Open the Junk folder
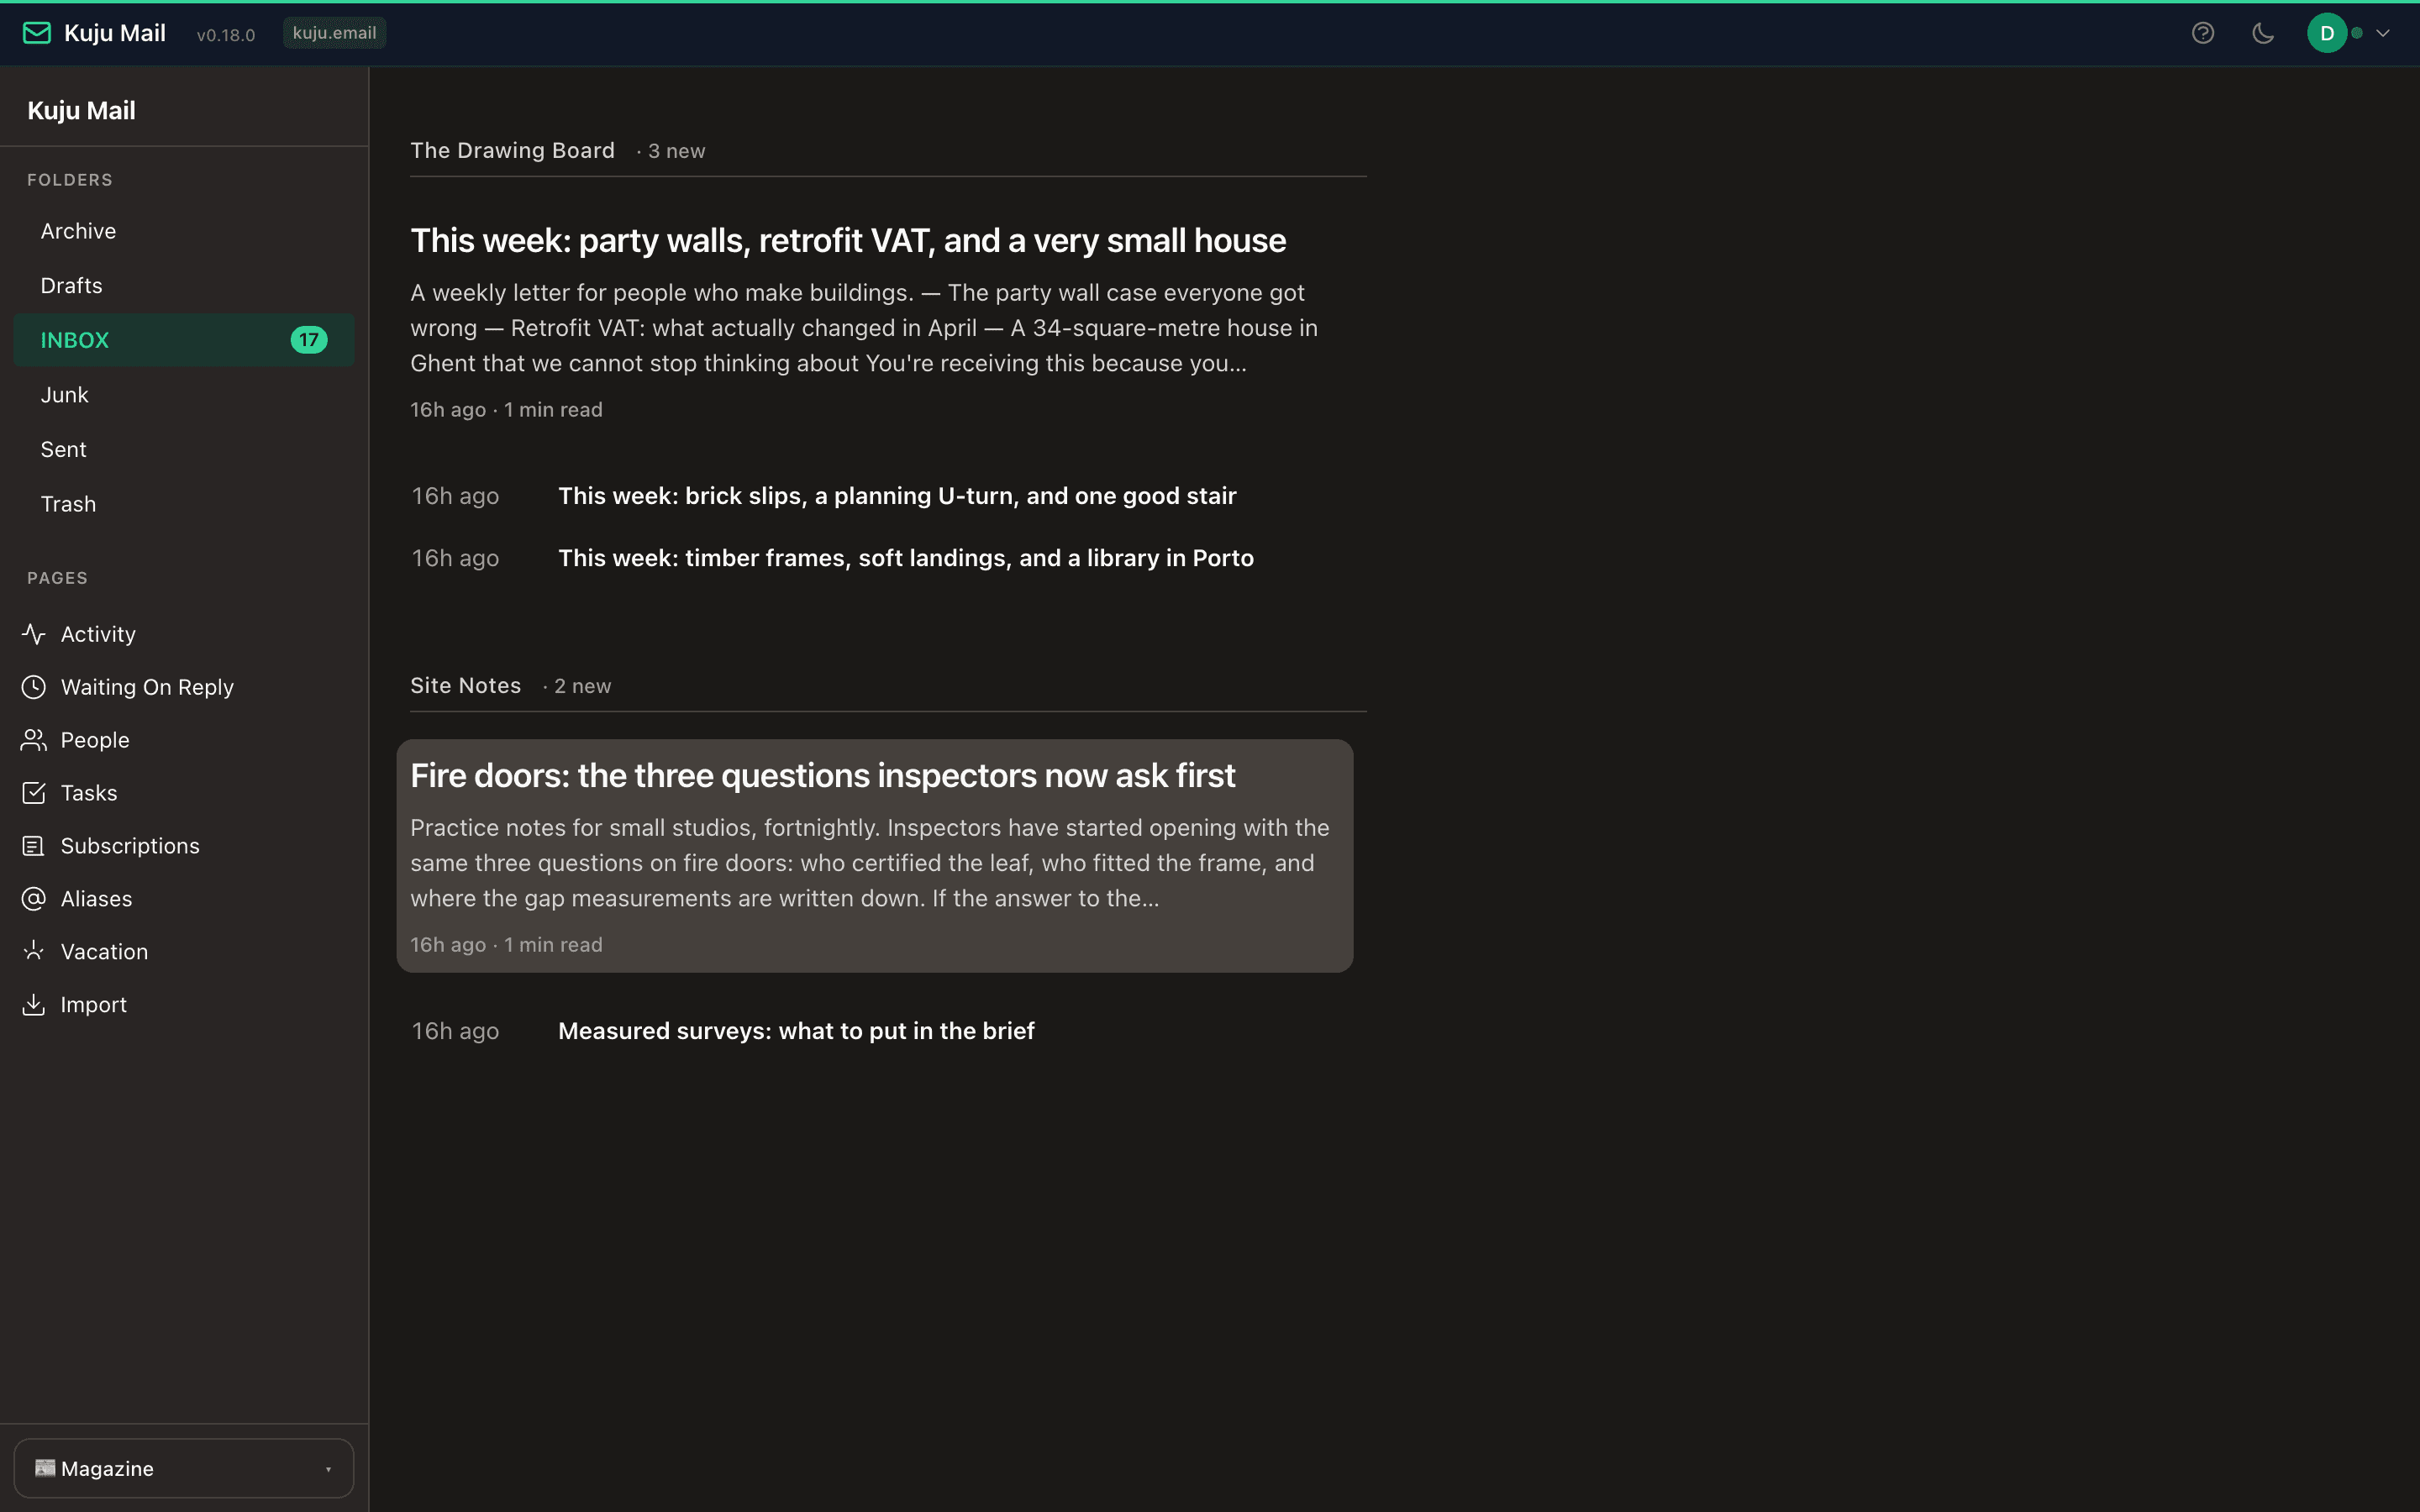 point(184,395)
